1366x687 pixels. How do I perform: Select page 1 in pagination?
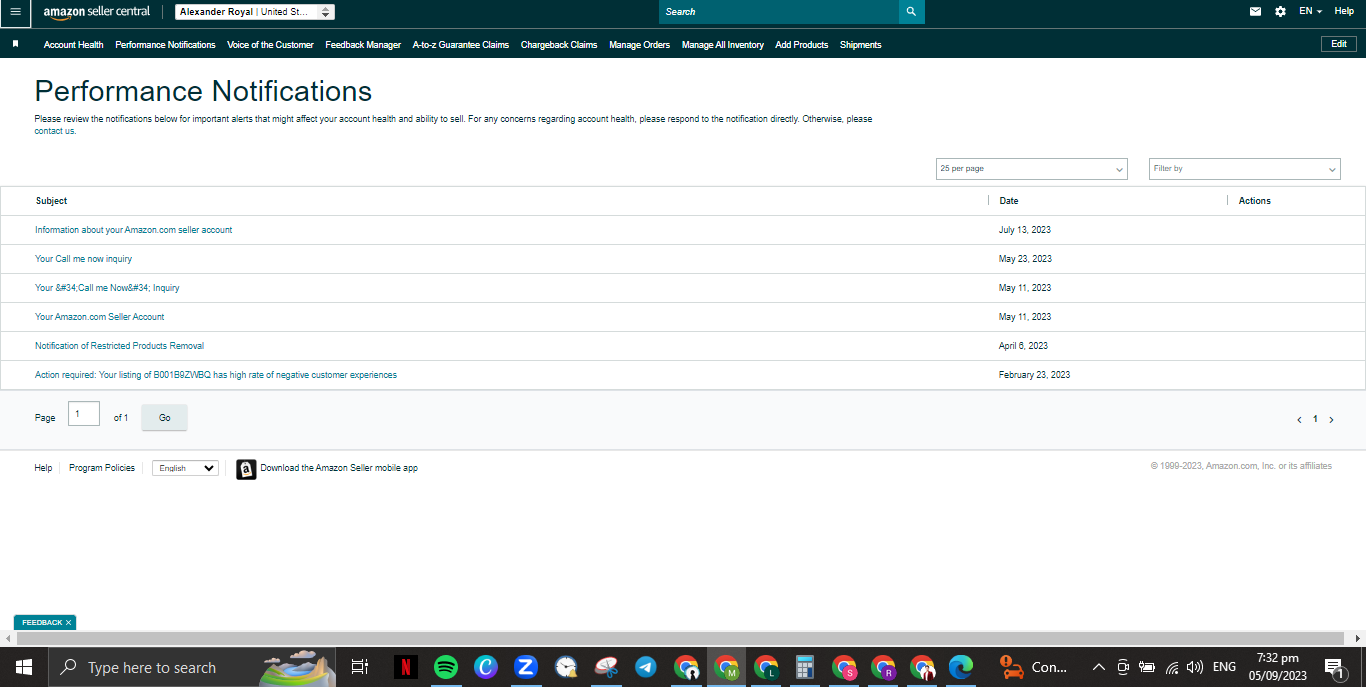pos(1315,419)
